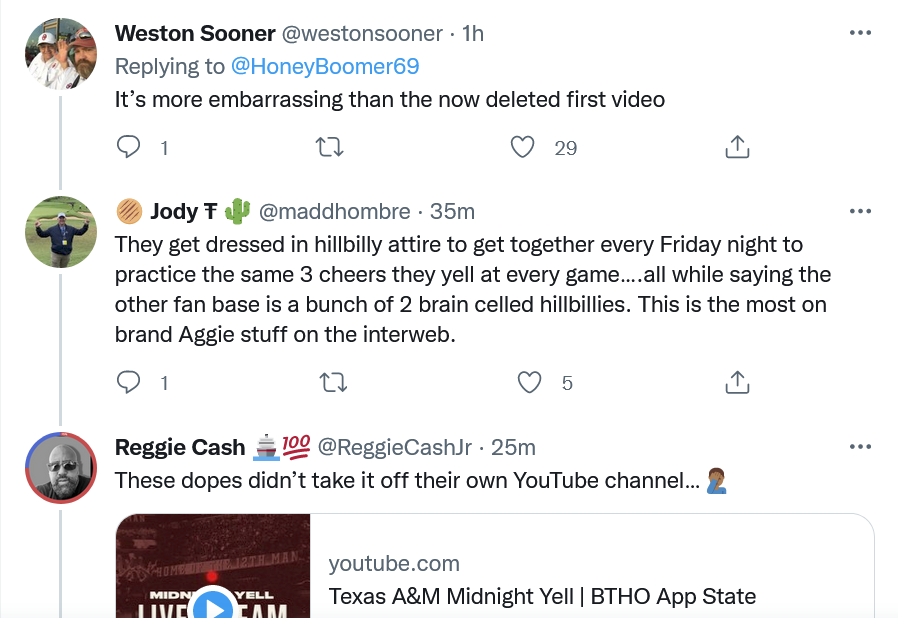This screenshot has height=618, width=898.
Task: Open more options for Weston Sooner's tweet
Action: (860, 33)
